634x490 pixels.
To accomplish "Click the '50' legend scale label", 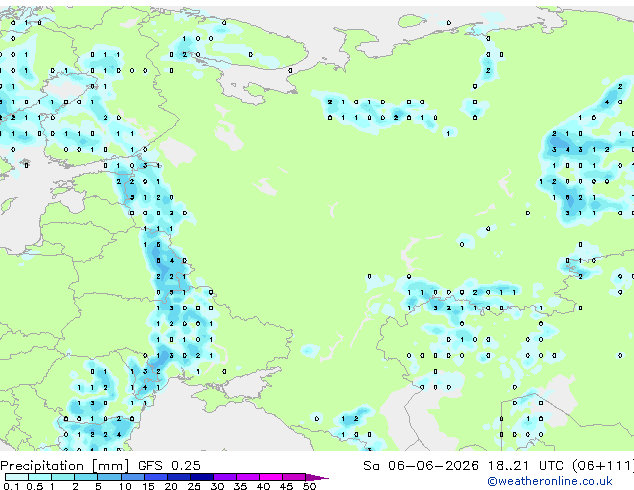I will click(309, 486).
